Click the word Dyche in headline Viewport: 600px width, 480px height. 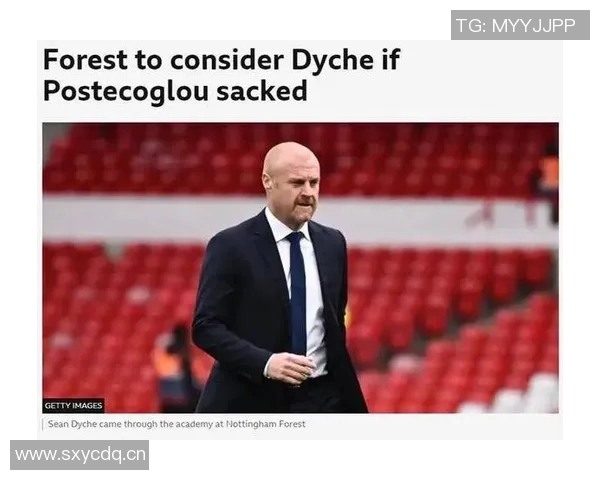[x=332, y=60]
